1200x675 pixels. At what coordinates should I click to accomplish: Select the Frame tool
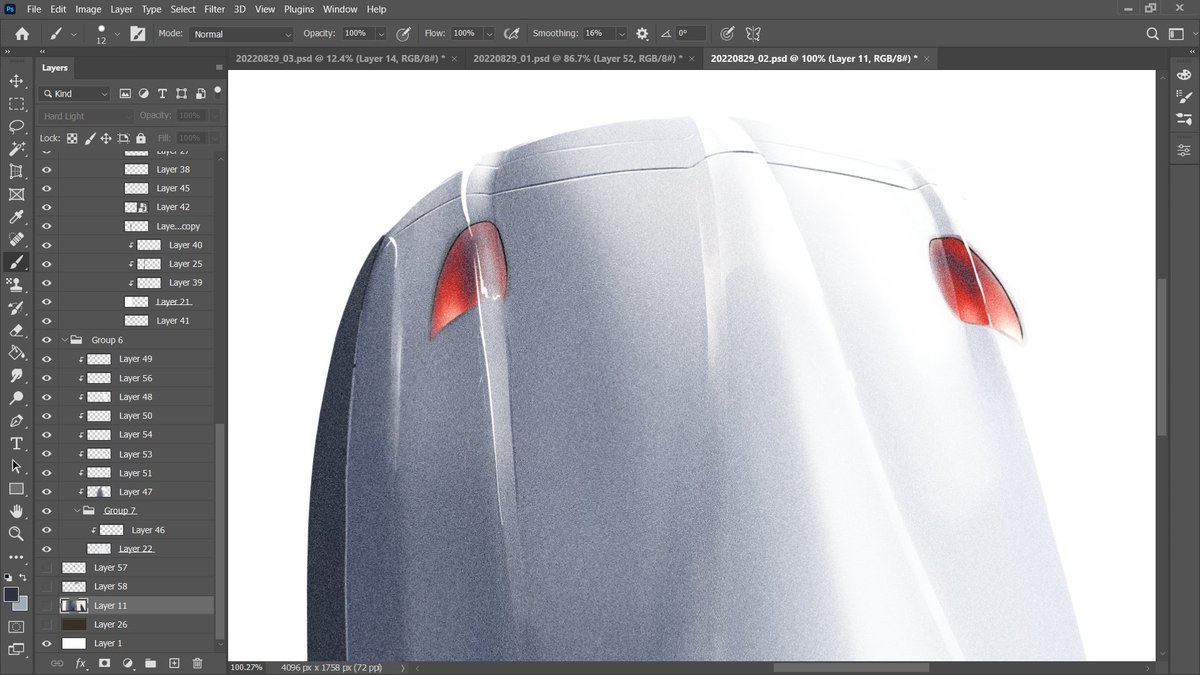pyautogui.click(x=16, y=195)
